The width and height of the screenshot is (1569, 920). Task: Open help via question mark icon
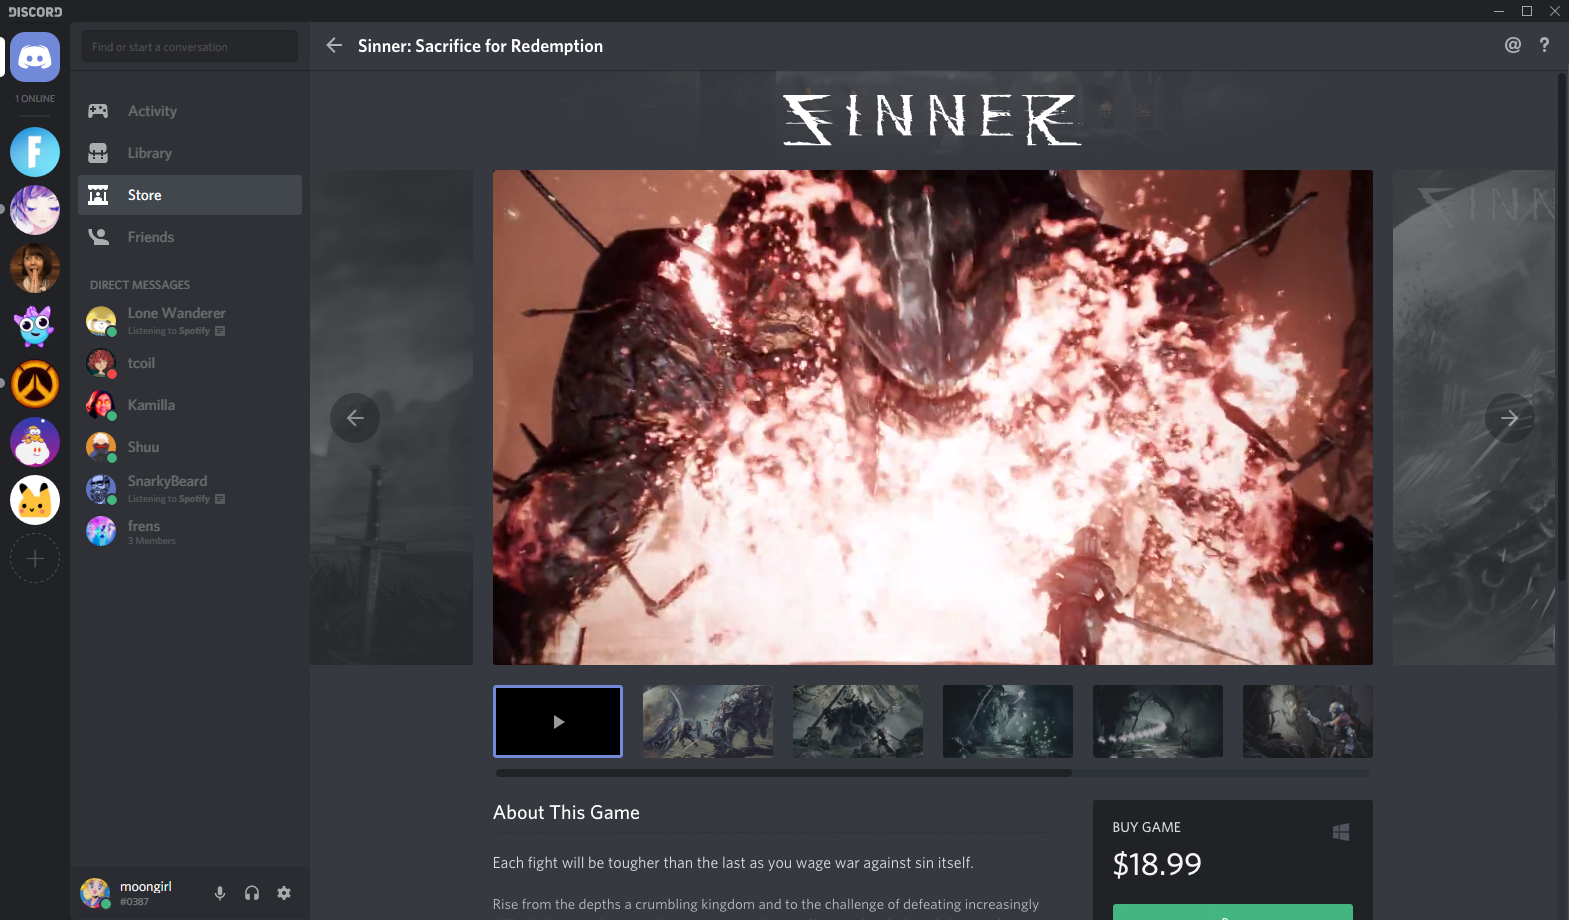1544,45
